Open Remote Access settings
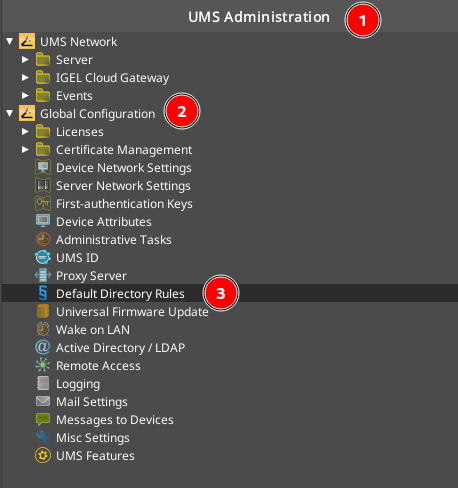 (98, 366)
